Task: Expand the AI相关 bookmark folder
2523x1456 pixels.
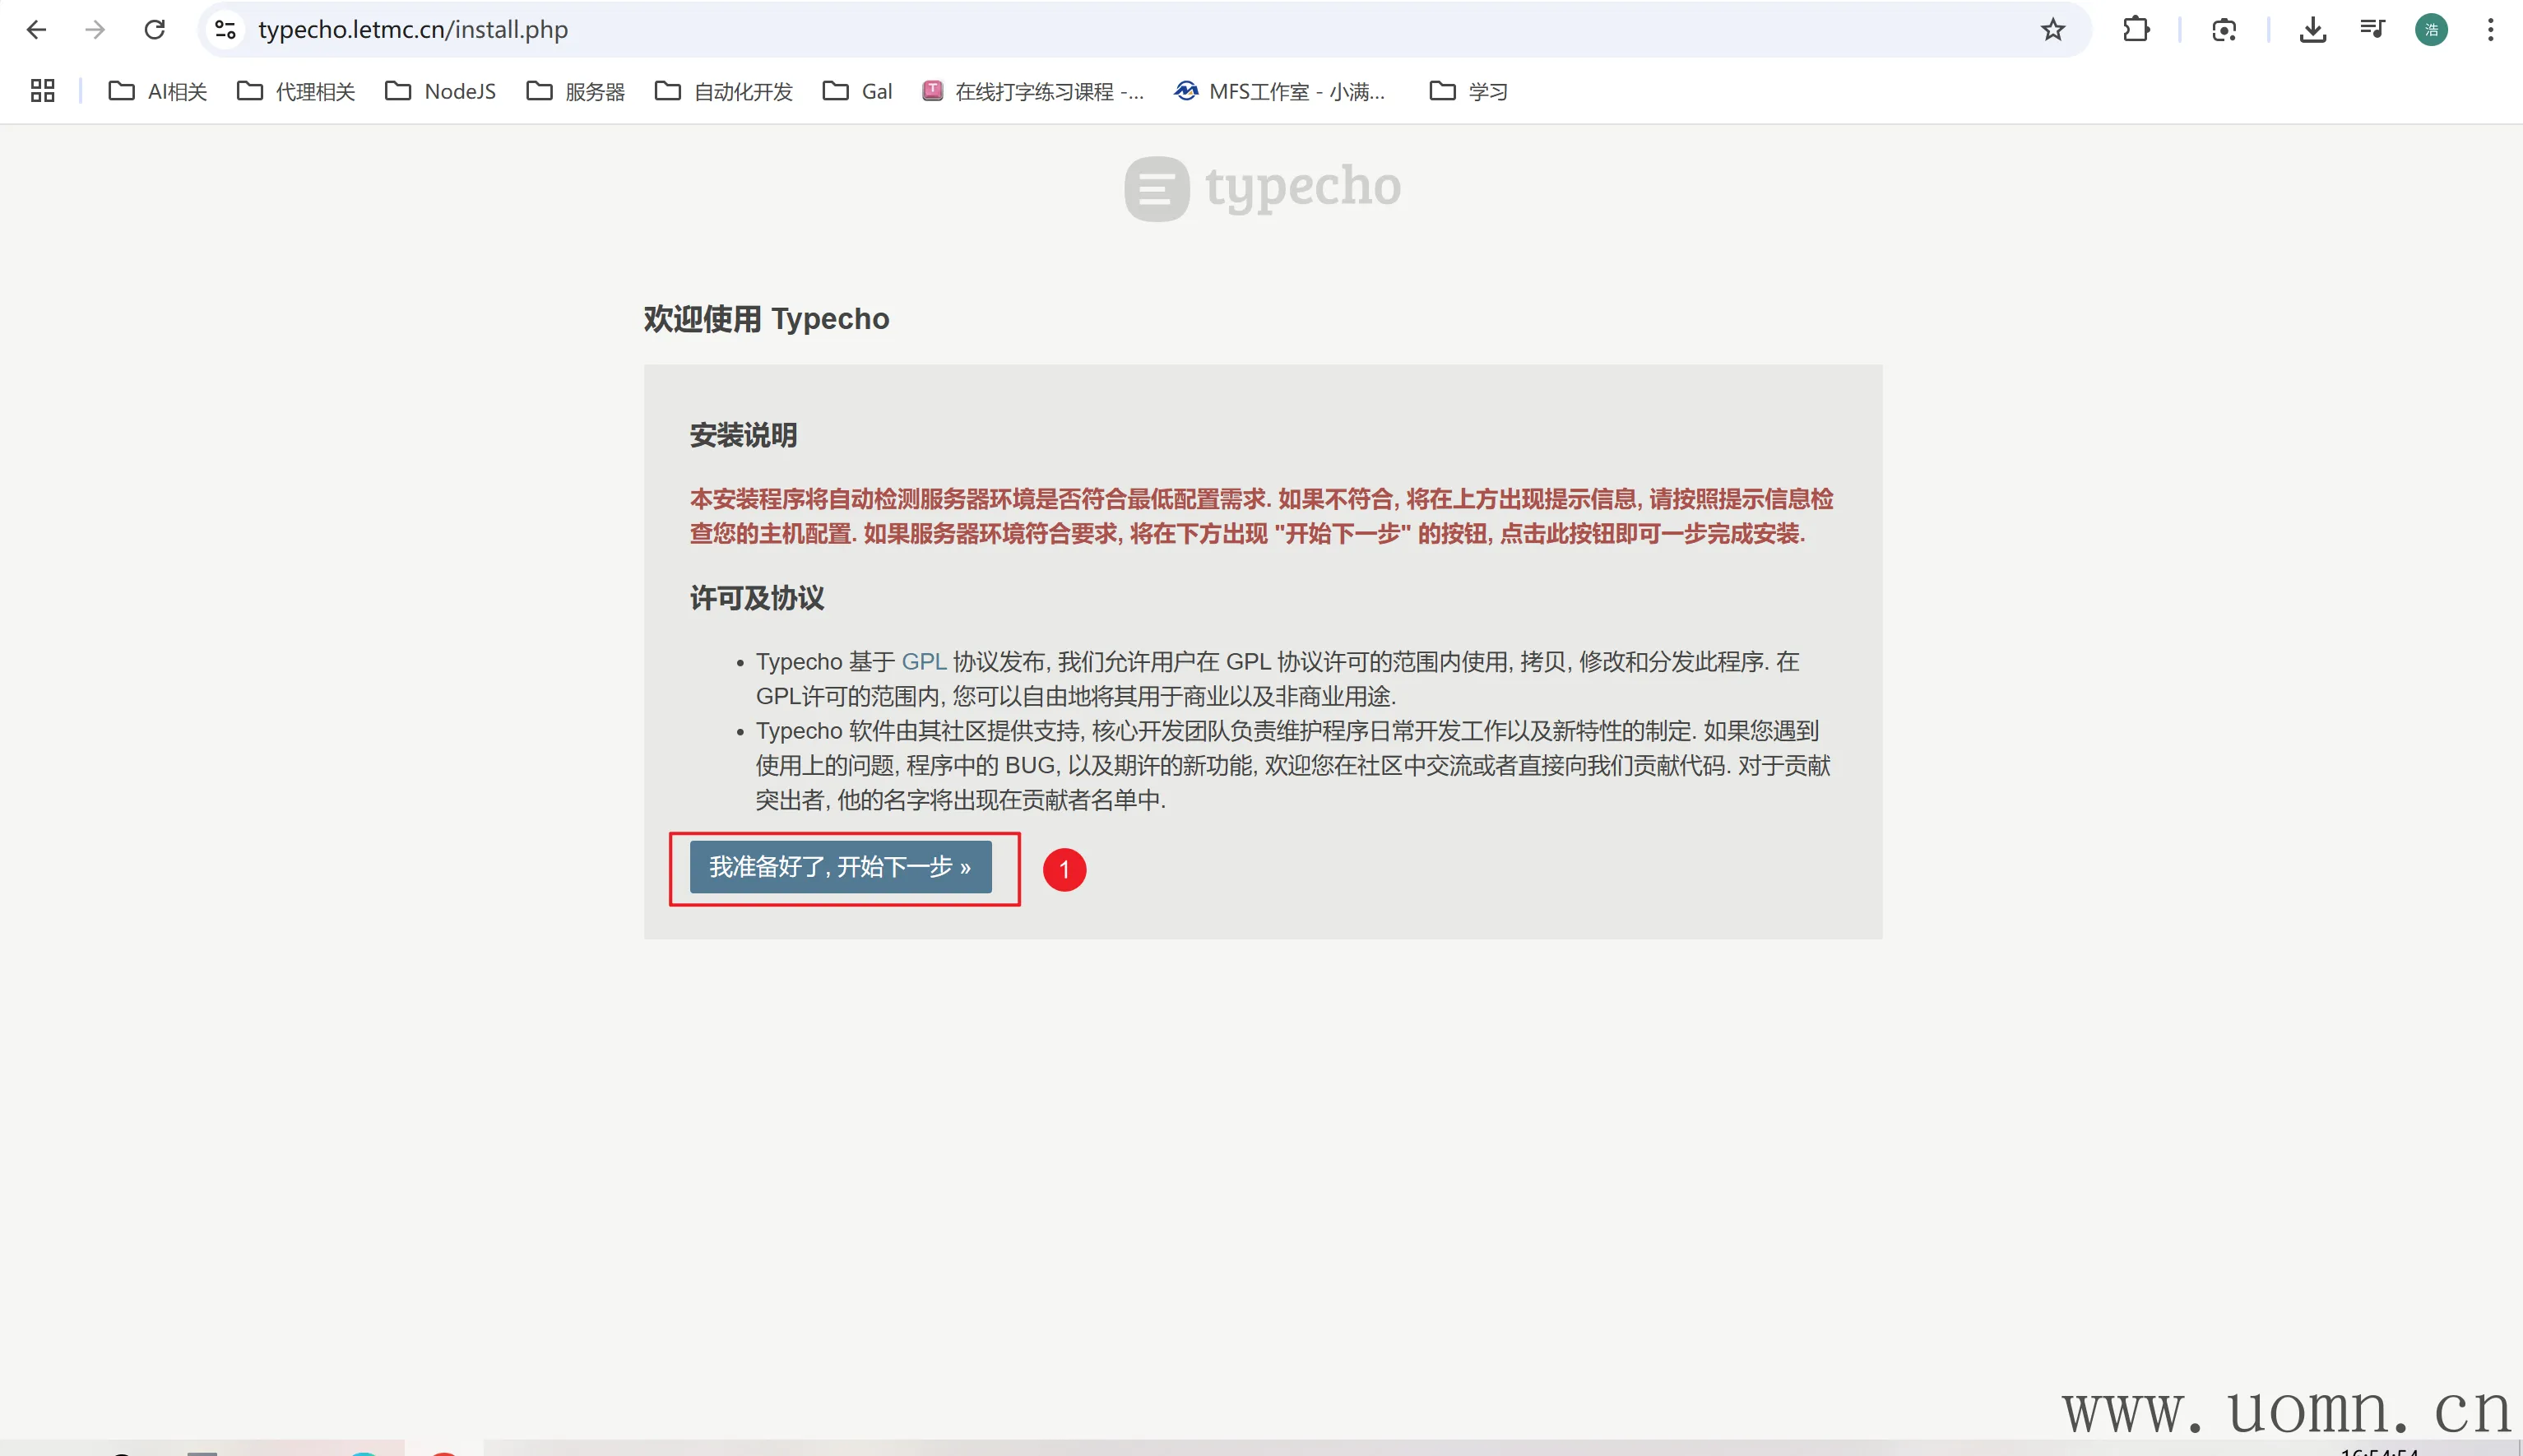Action: click(158, 91)
